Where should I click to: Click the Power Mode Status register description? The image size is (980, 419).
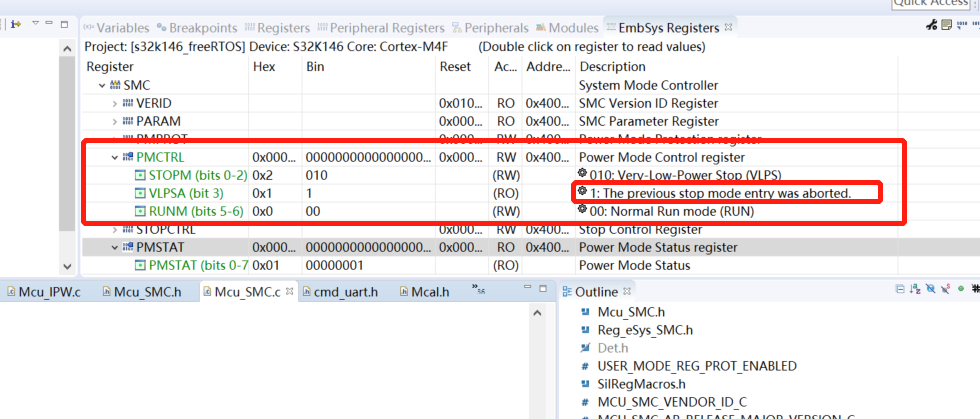(x=658, y=248)
